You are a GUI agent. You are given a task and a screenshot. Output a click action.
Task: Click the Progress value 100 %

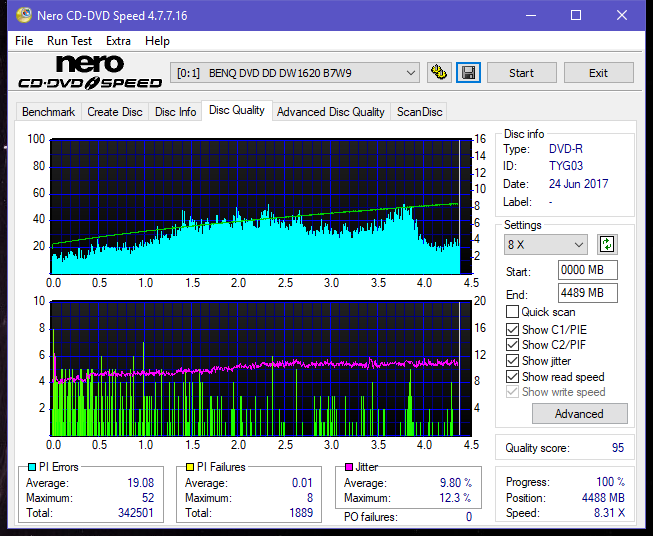(611, 482)
